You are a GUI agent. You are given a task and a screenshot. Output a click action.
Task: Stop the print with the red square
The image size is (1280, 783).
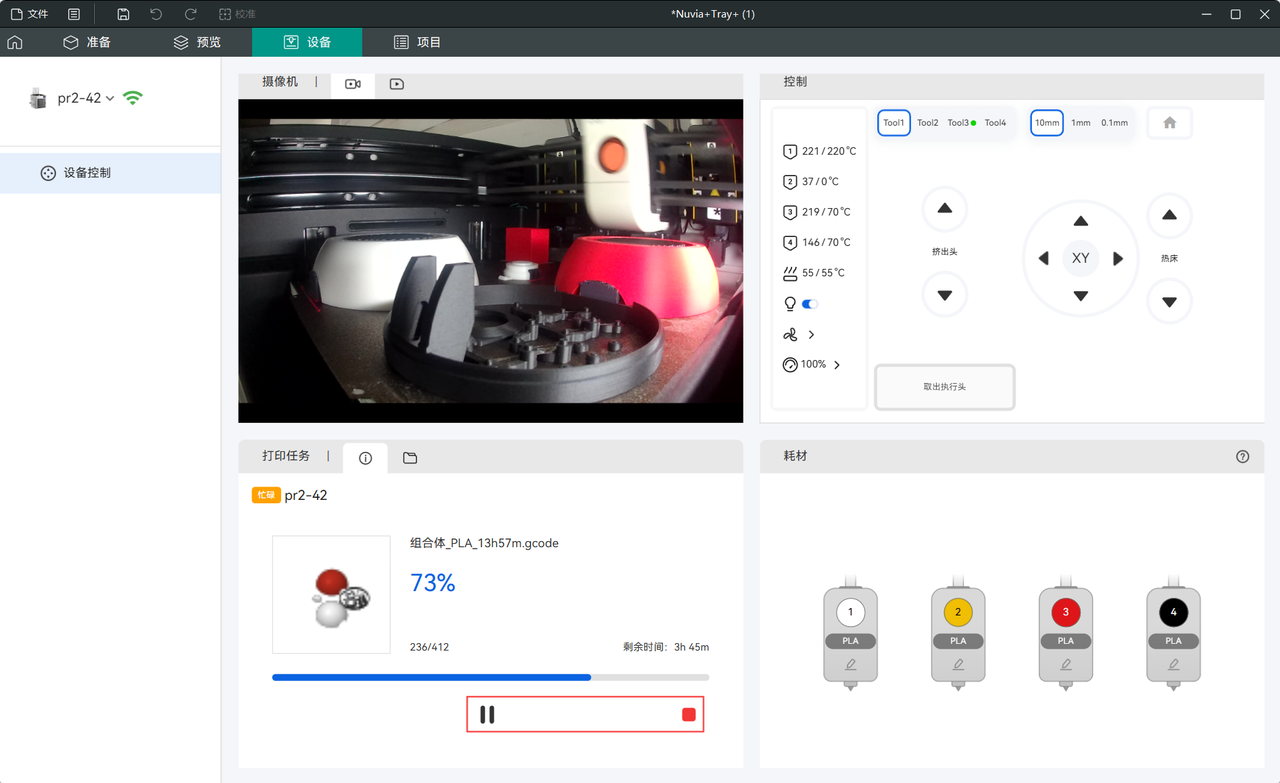(689, 714)
